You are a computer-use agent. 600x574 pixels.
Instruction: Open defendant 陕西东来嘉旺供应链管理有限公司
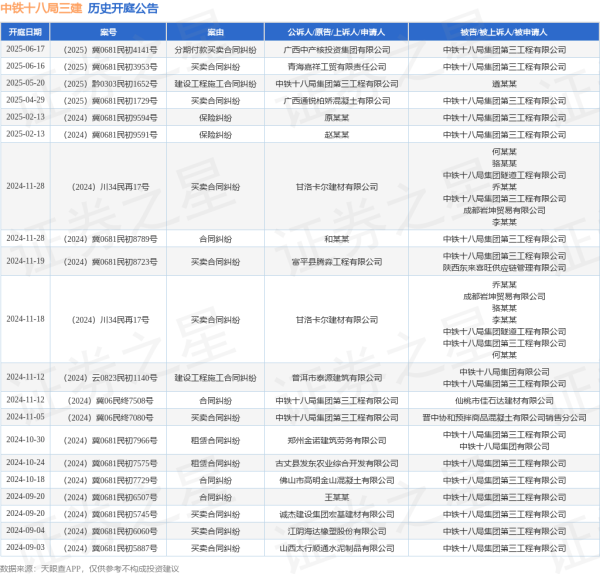point(504,267)
